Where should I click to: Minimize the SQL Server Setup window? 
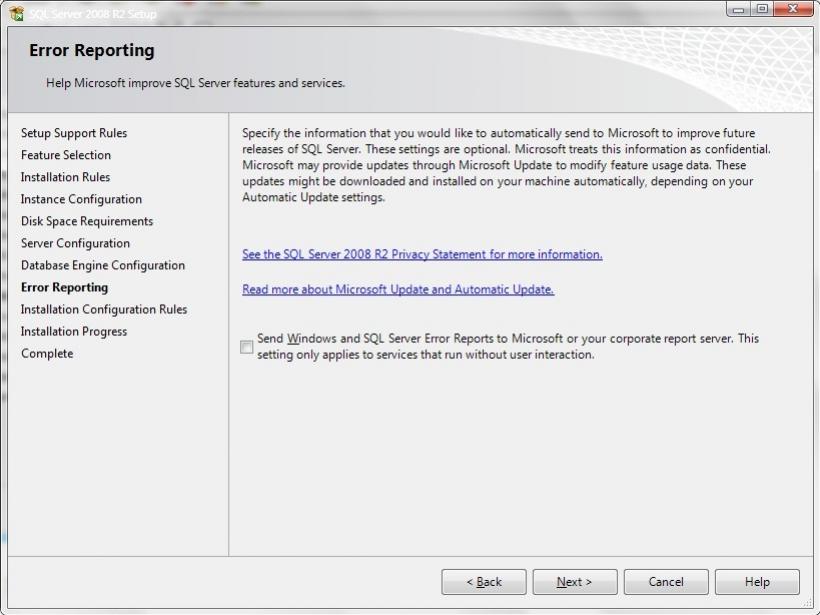pos(738,9)
